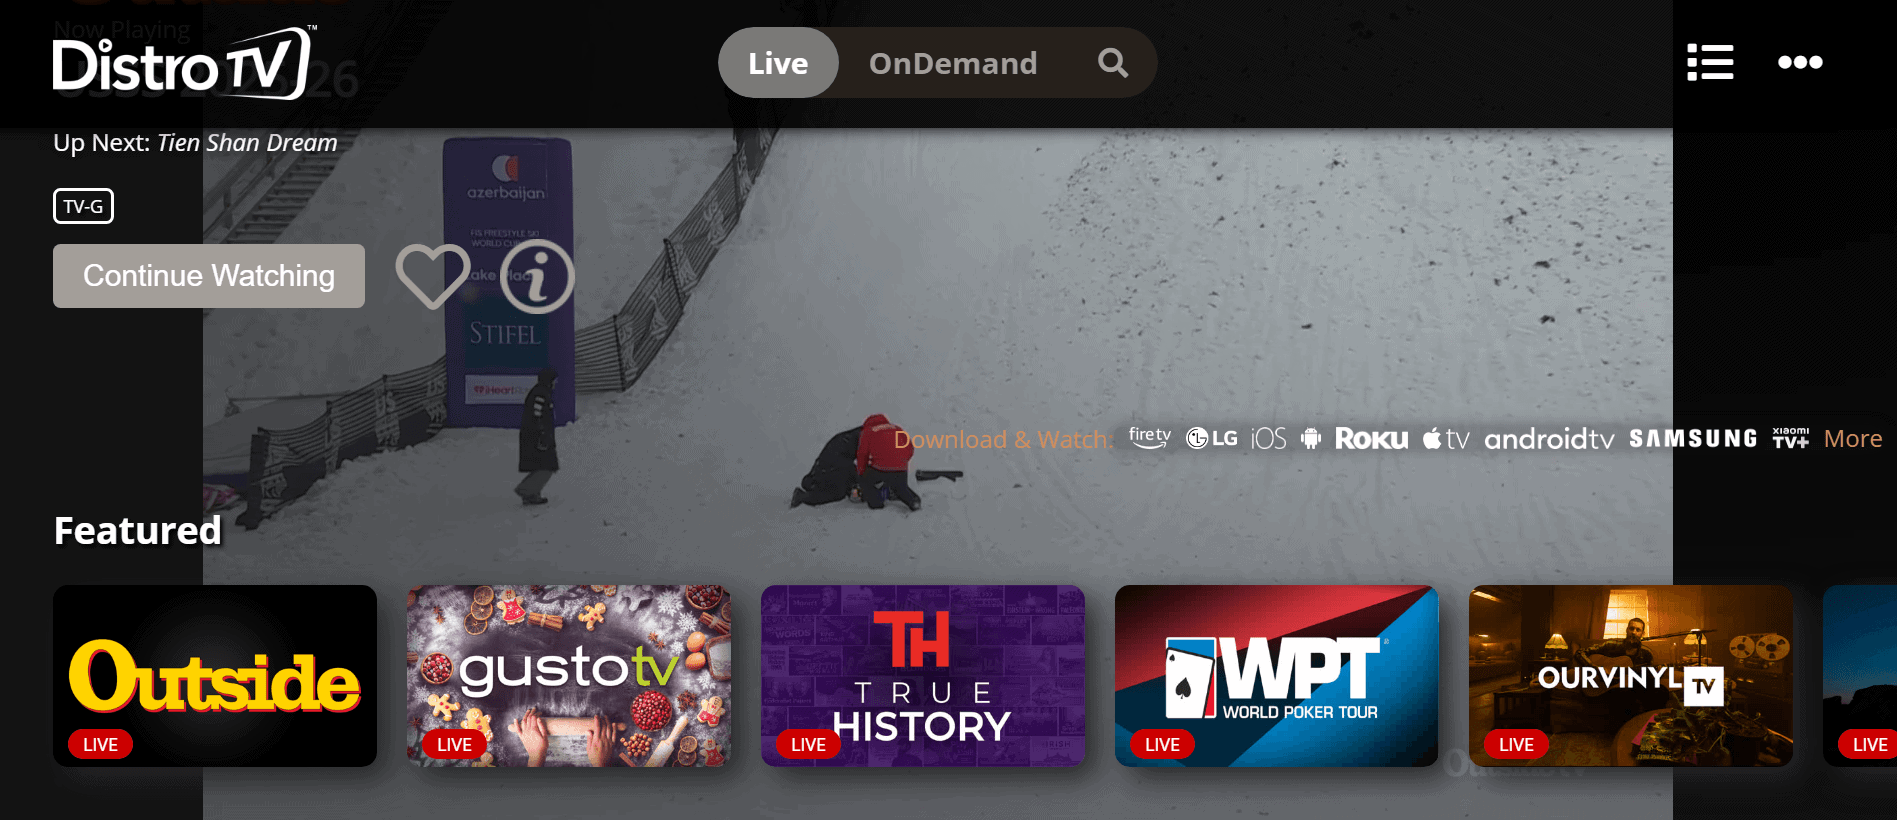Toggle the heart favorite icon
Viewport: 1897px width, 820px height.
(x=432, y=275)
